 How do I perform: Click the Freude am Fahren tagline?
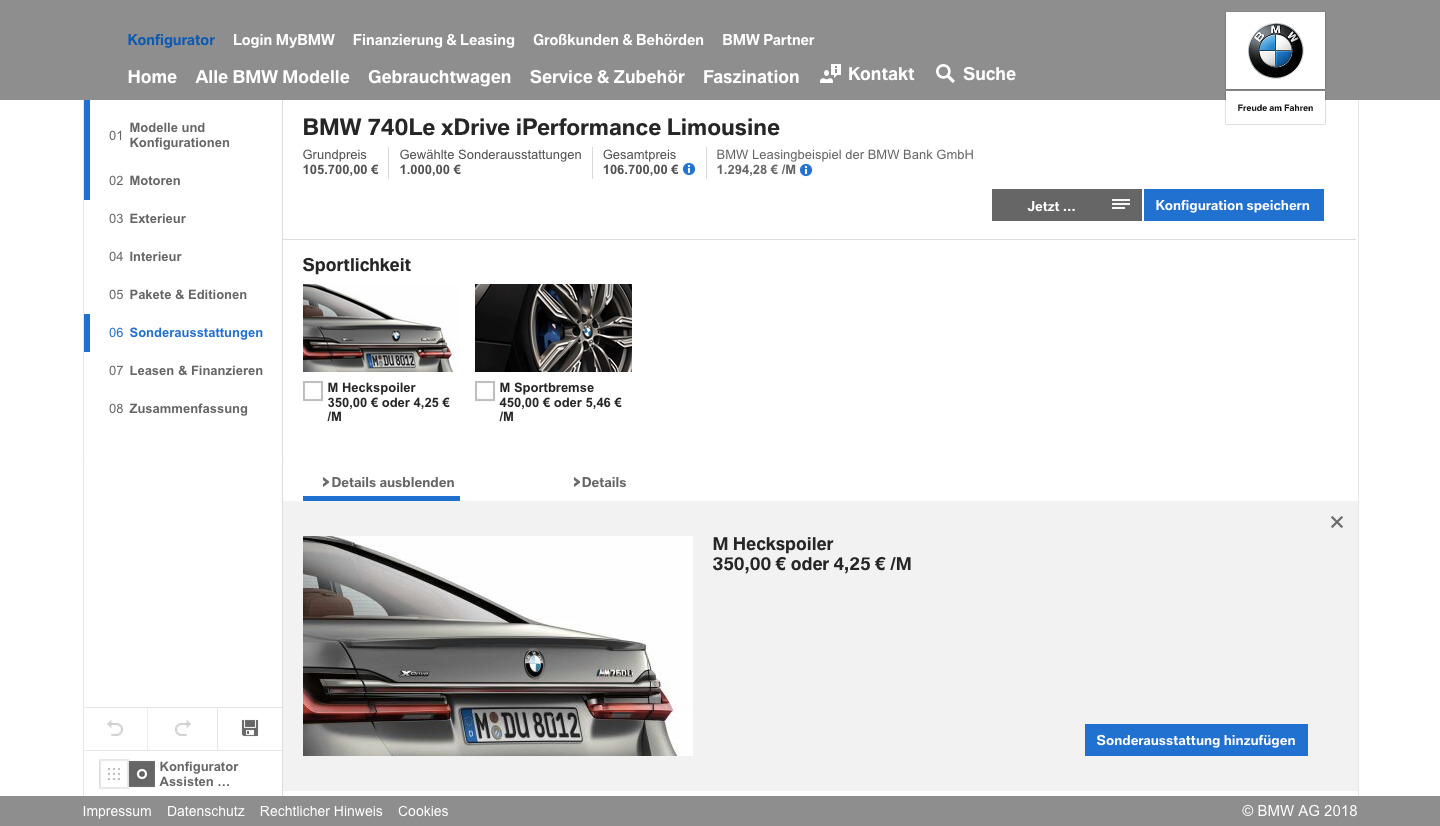[x=1275, y=108]
